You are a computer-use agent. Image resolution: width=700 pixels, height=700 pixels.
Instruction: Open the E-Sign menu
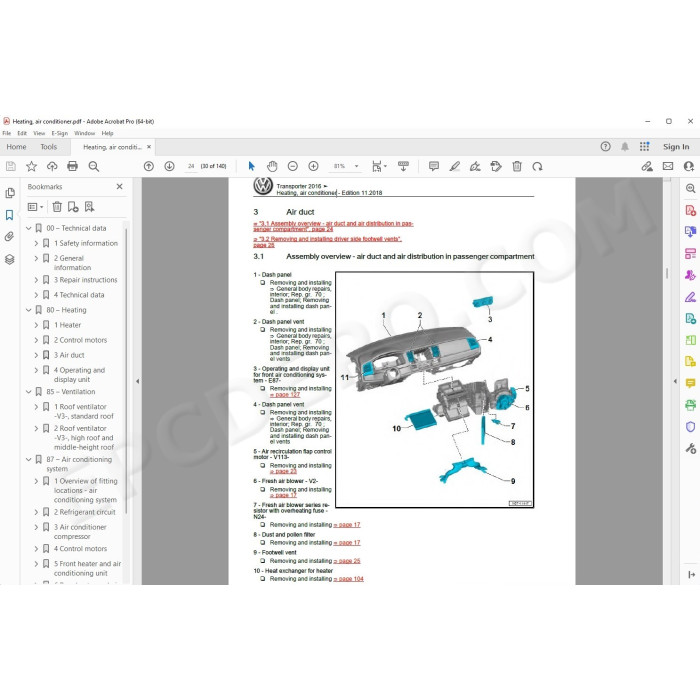pyautogui.click(x=59, y=133)
